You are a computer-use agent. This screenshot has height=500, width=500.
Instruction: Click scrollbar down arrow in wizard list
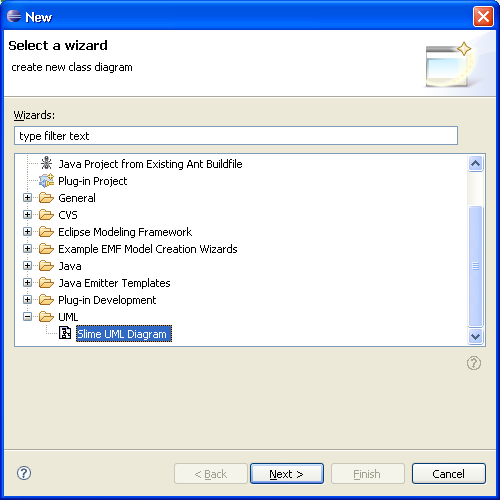475,336
